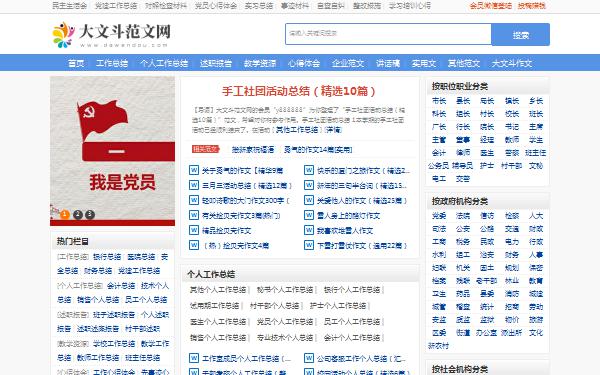Click Word icon next to 精品捡贝壳作文

click(194, 230)
